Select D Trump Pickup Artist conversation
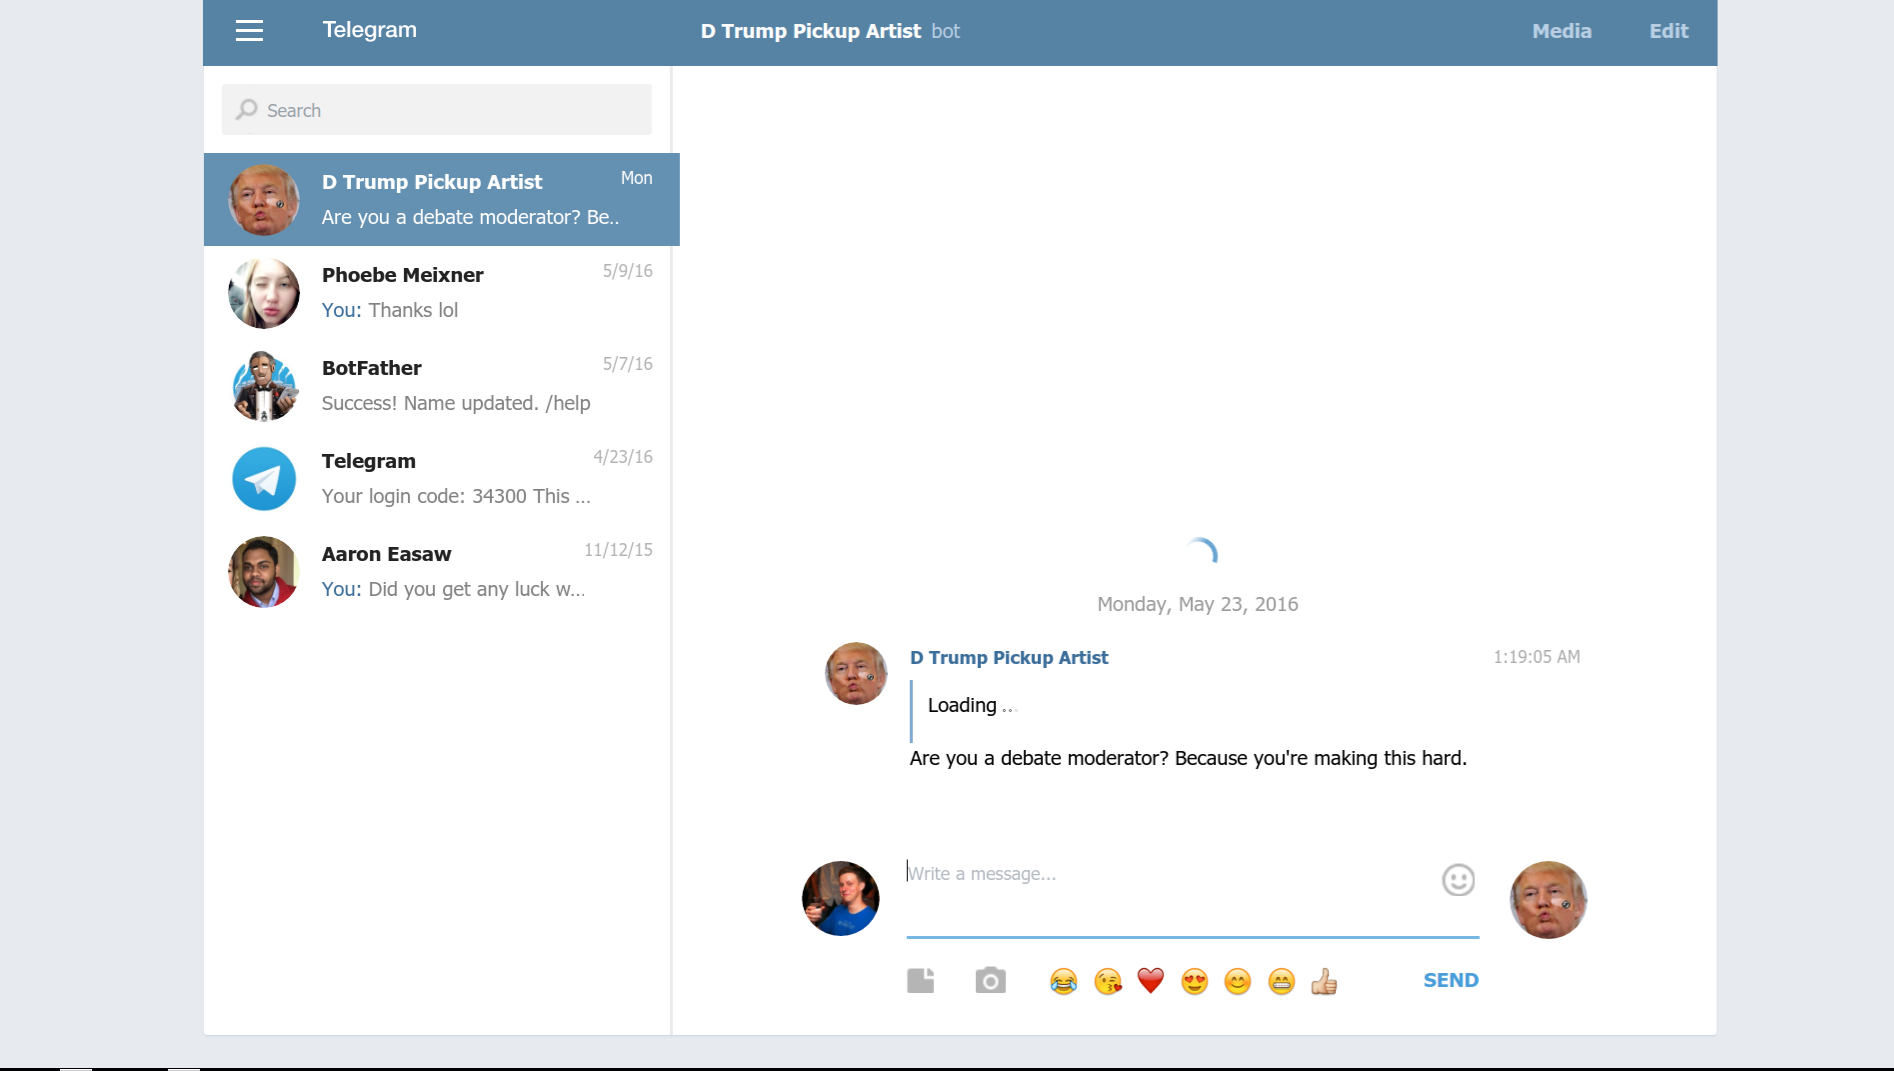1894x1071 pixels. [442, 200]
